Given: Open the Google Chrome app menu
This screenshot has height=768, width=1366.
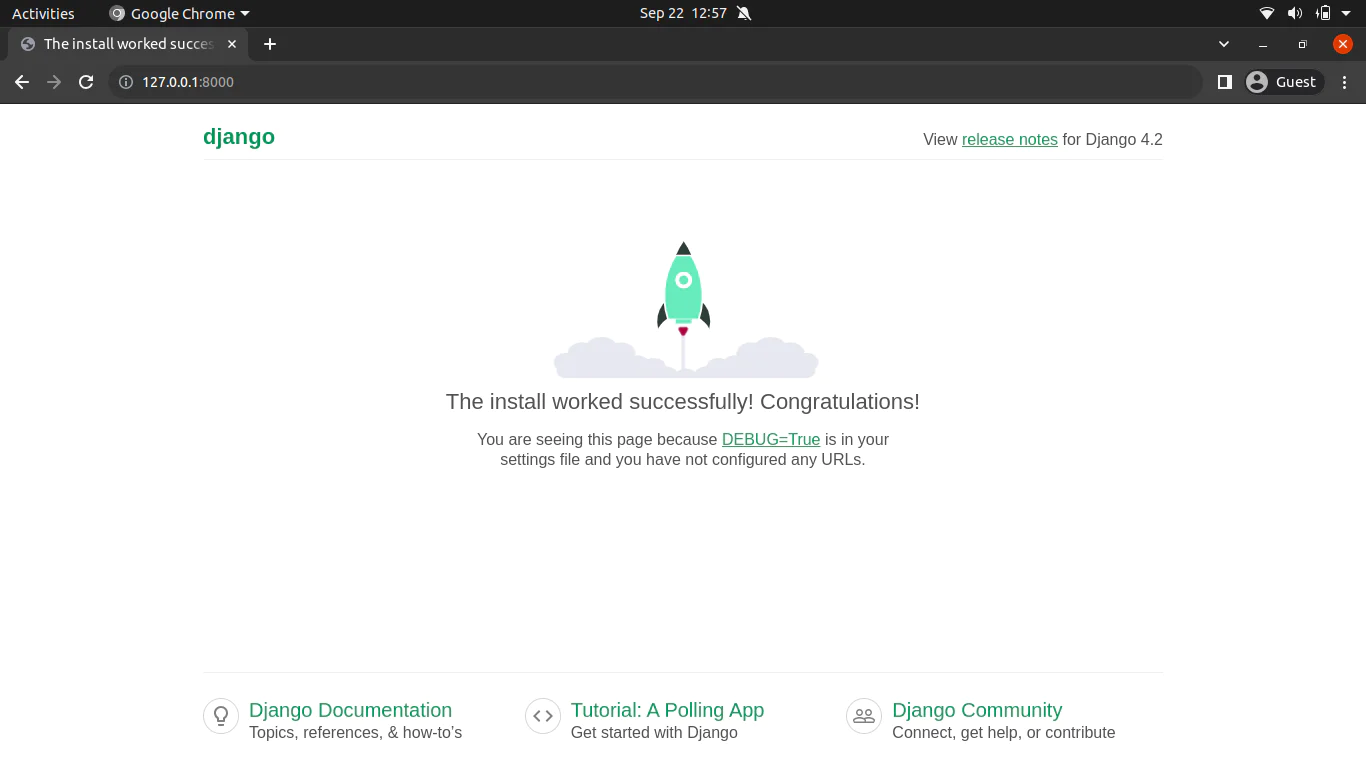Looking at the screenshot, I should (179, 14).
